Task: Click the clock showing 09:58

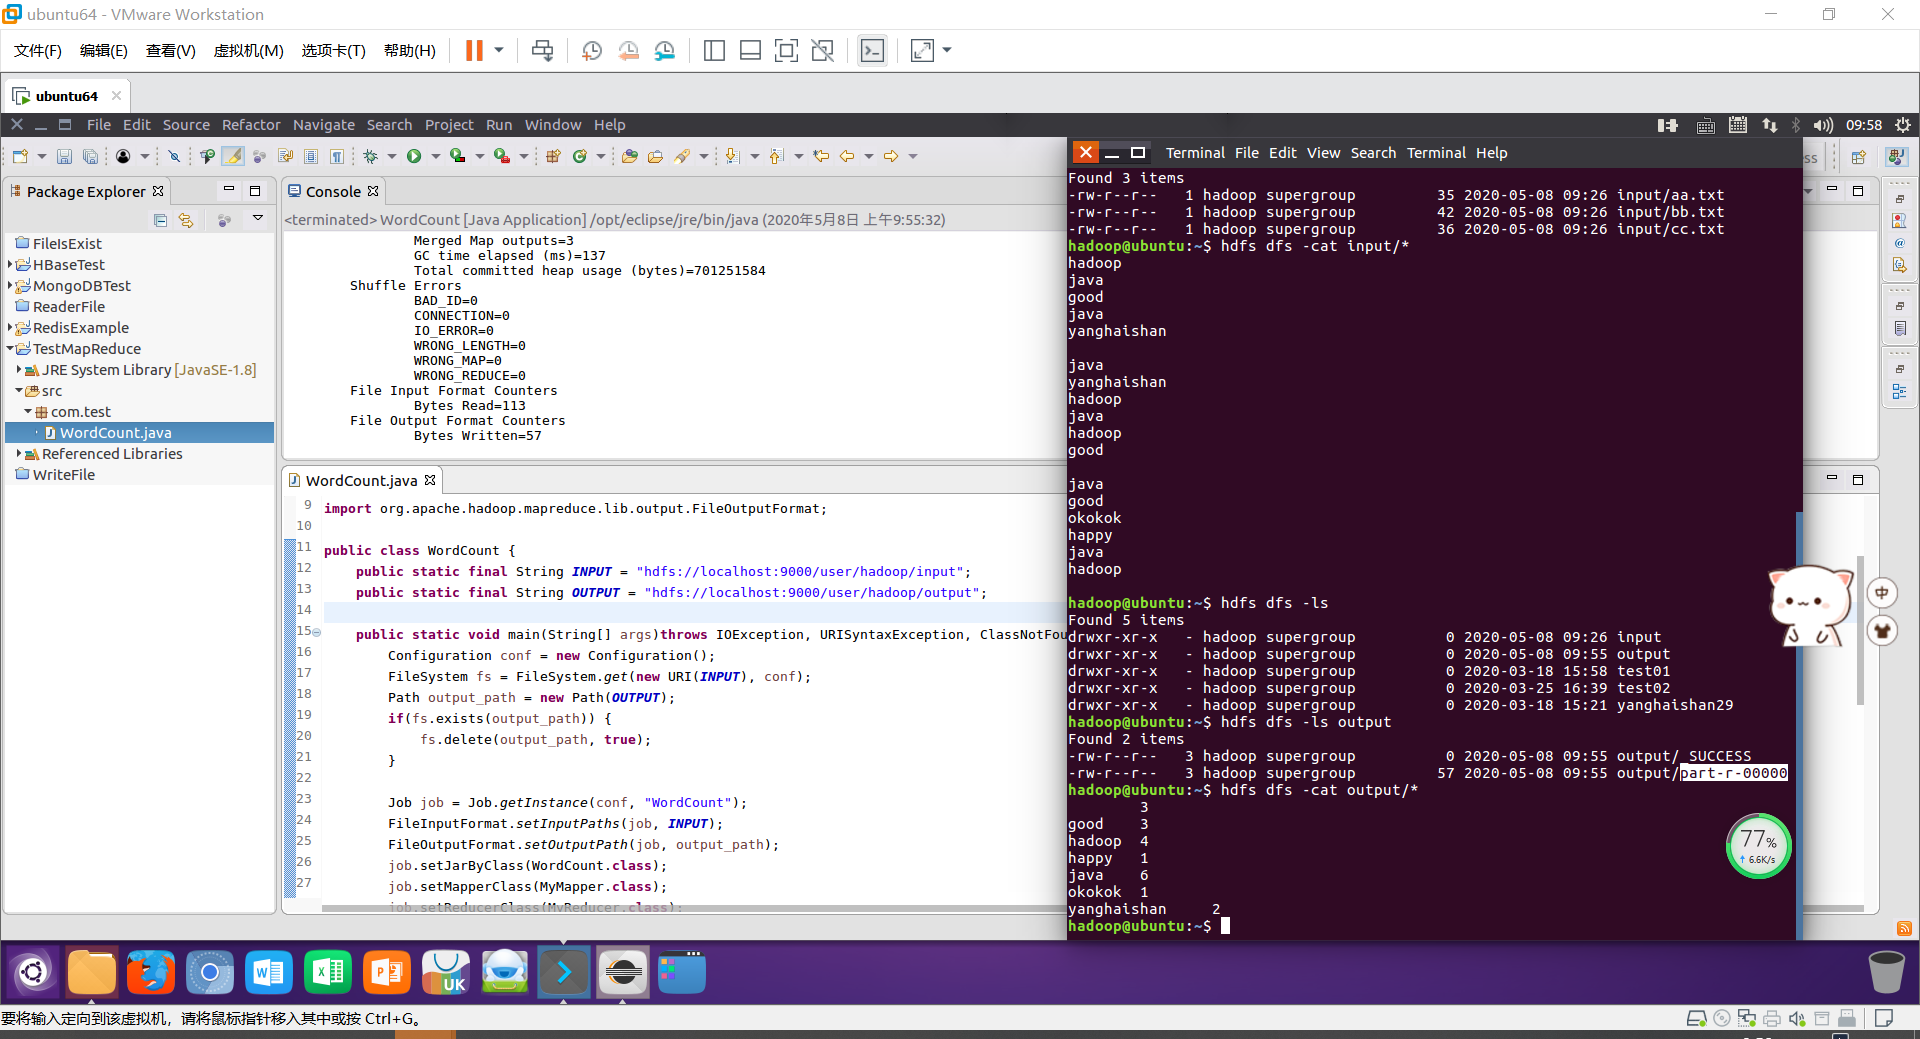Action: pyautogui.click(x=1863, y=125)
